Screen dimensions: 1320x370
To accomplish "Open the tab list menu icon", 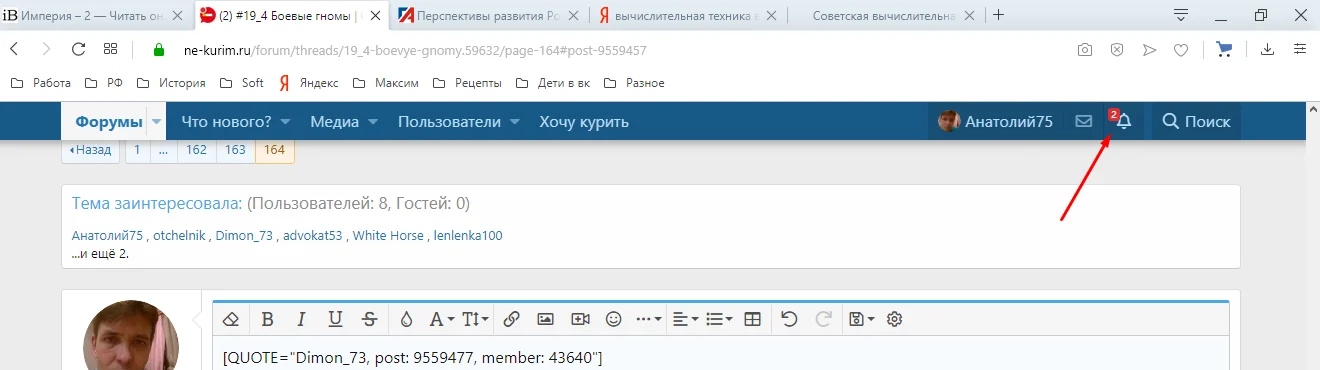I will pos(1181,15).
